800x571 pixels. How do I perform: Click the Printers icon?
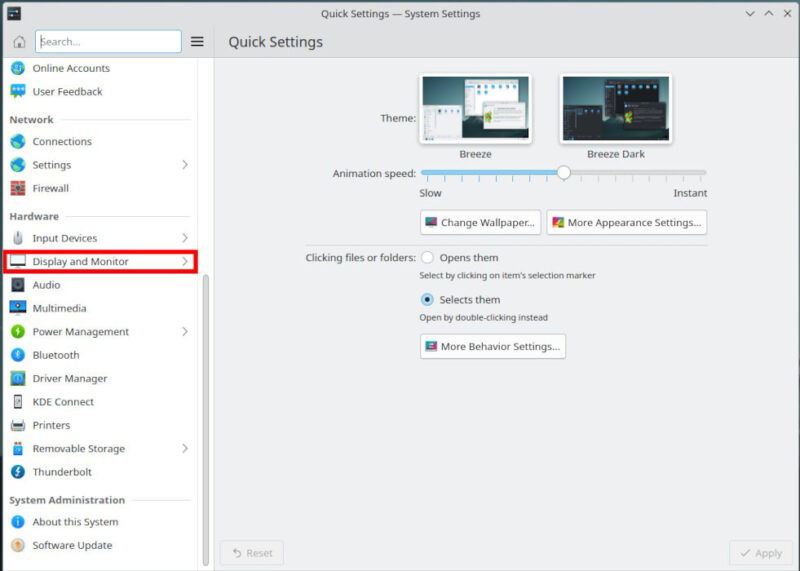click(x=18, y=425)
